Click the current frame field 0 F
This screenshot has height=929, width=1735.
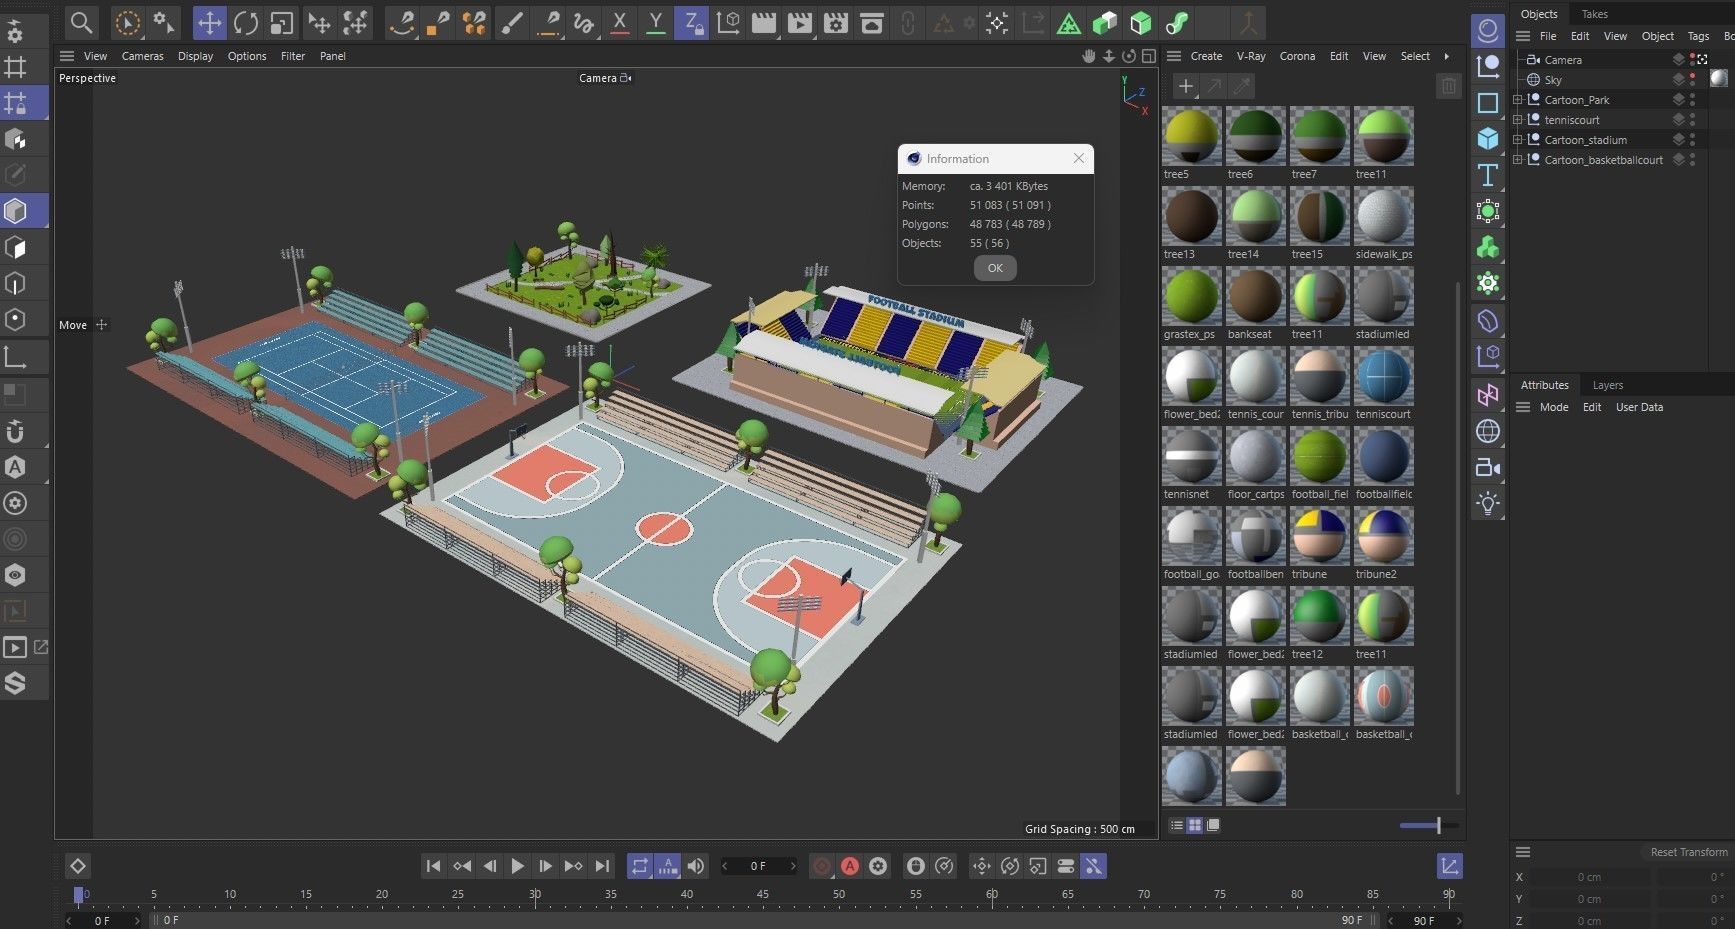759,866
